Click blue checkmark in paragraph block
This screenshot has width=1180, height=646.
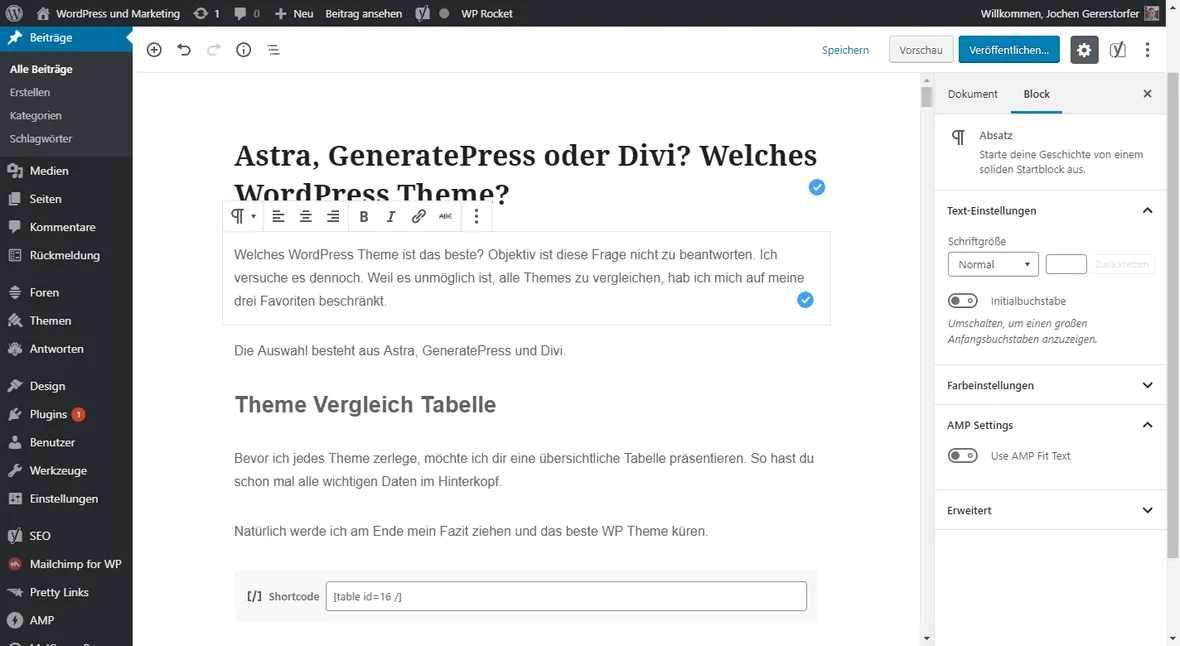tap(805, 300)
